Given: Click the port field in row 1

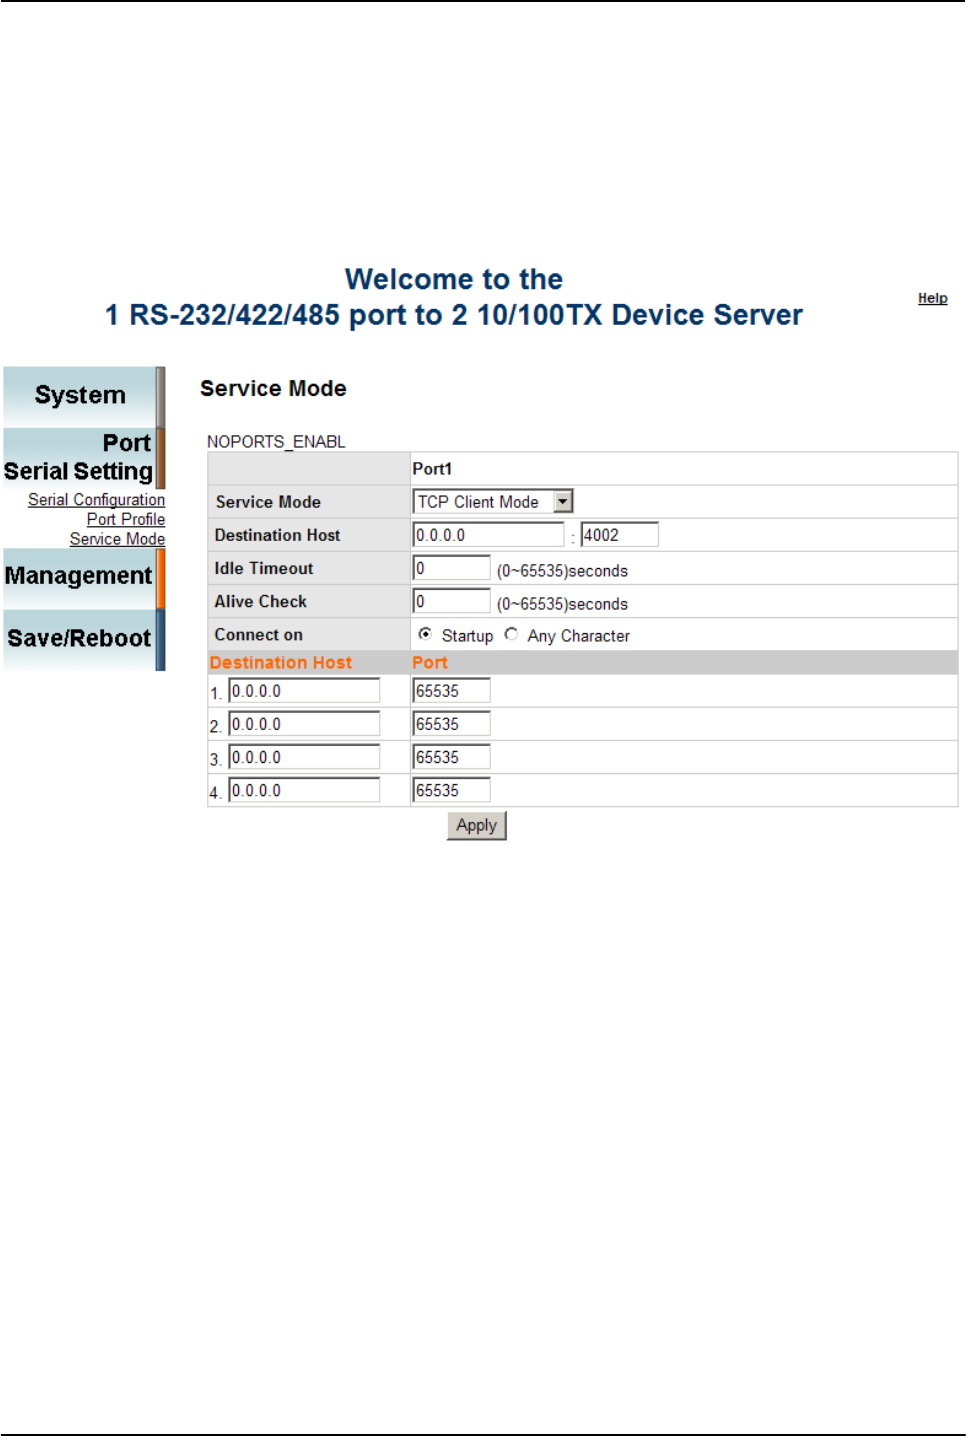Looking at the screenshot, I should coord(451,691).
